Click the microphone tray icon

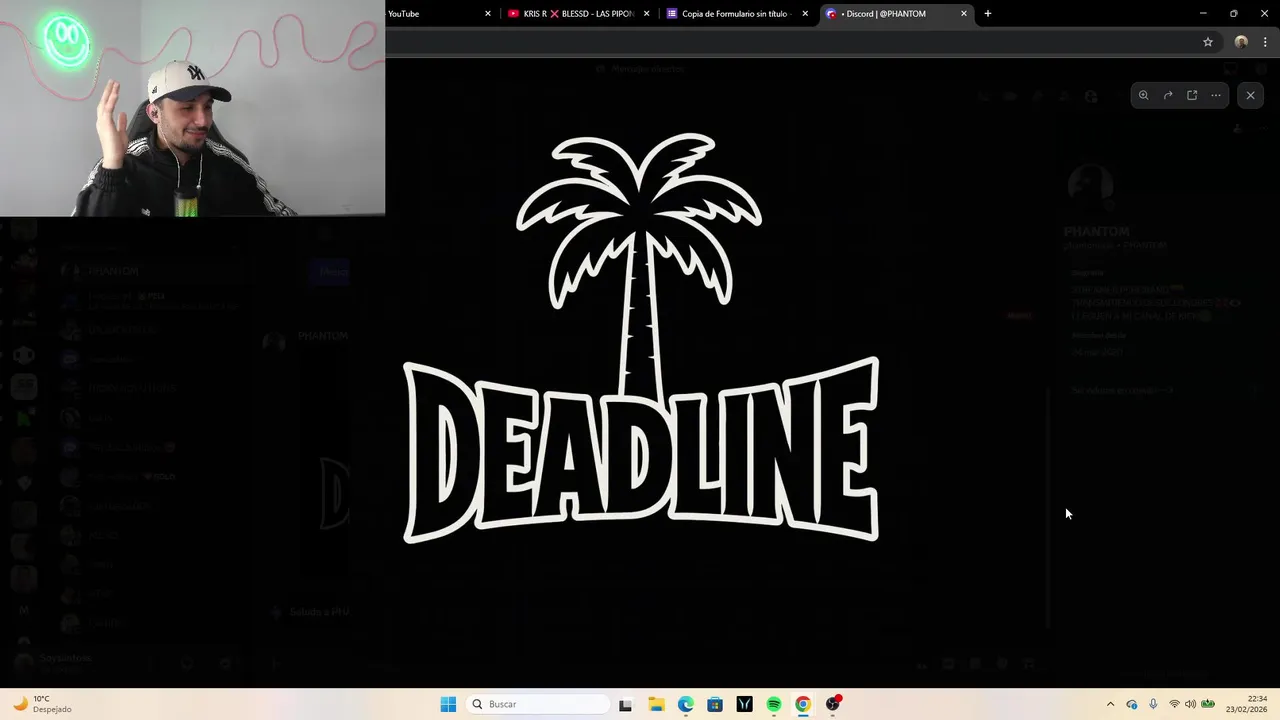(x=1153, y=704)
